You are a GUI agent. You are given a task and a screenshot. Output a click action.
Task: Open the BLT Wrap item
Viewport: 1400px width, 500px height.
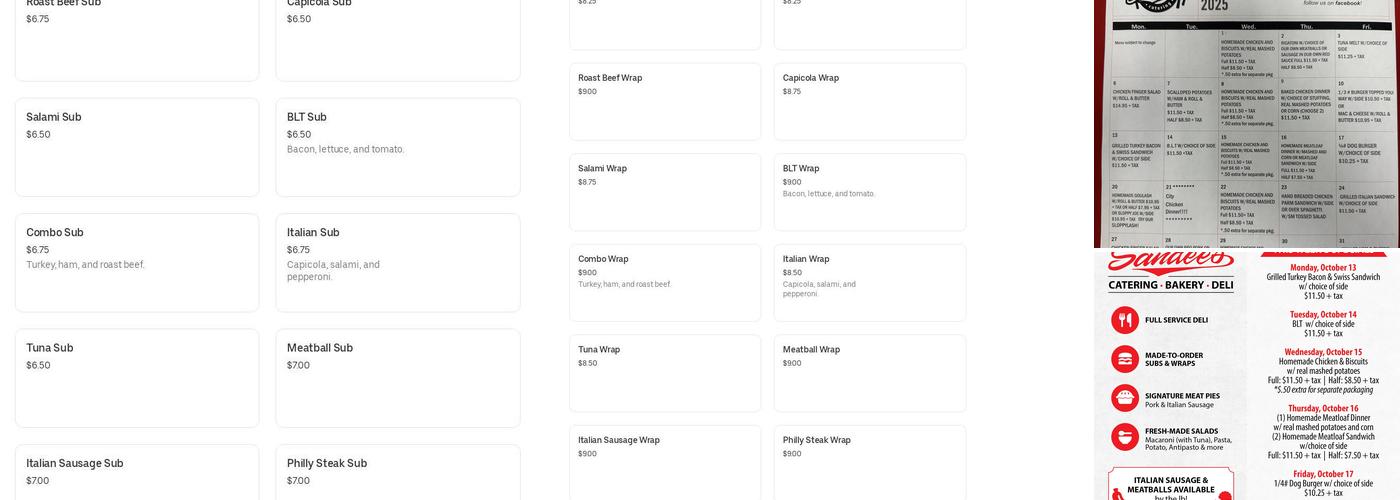coord(870,192)
